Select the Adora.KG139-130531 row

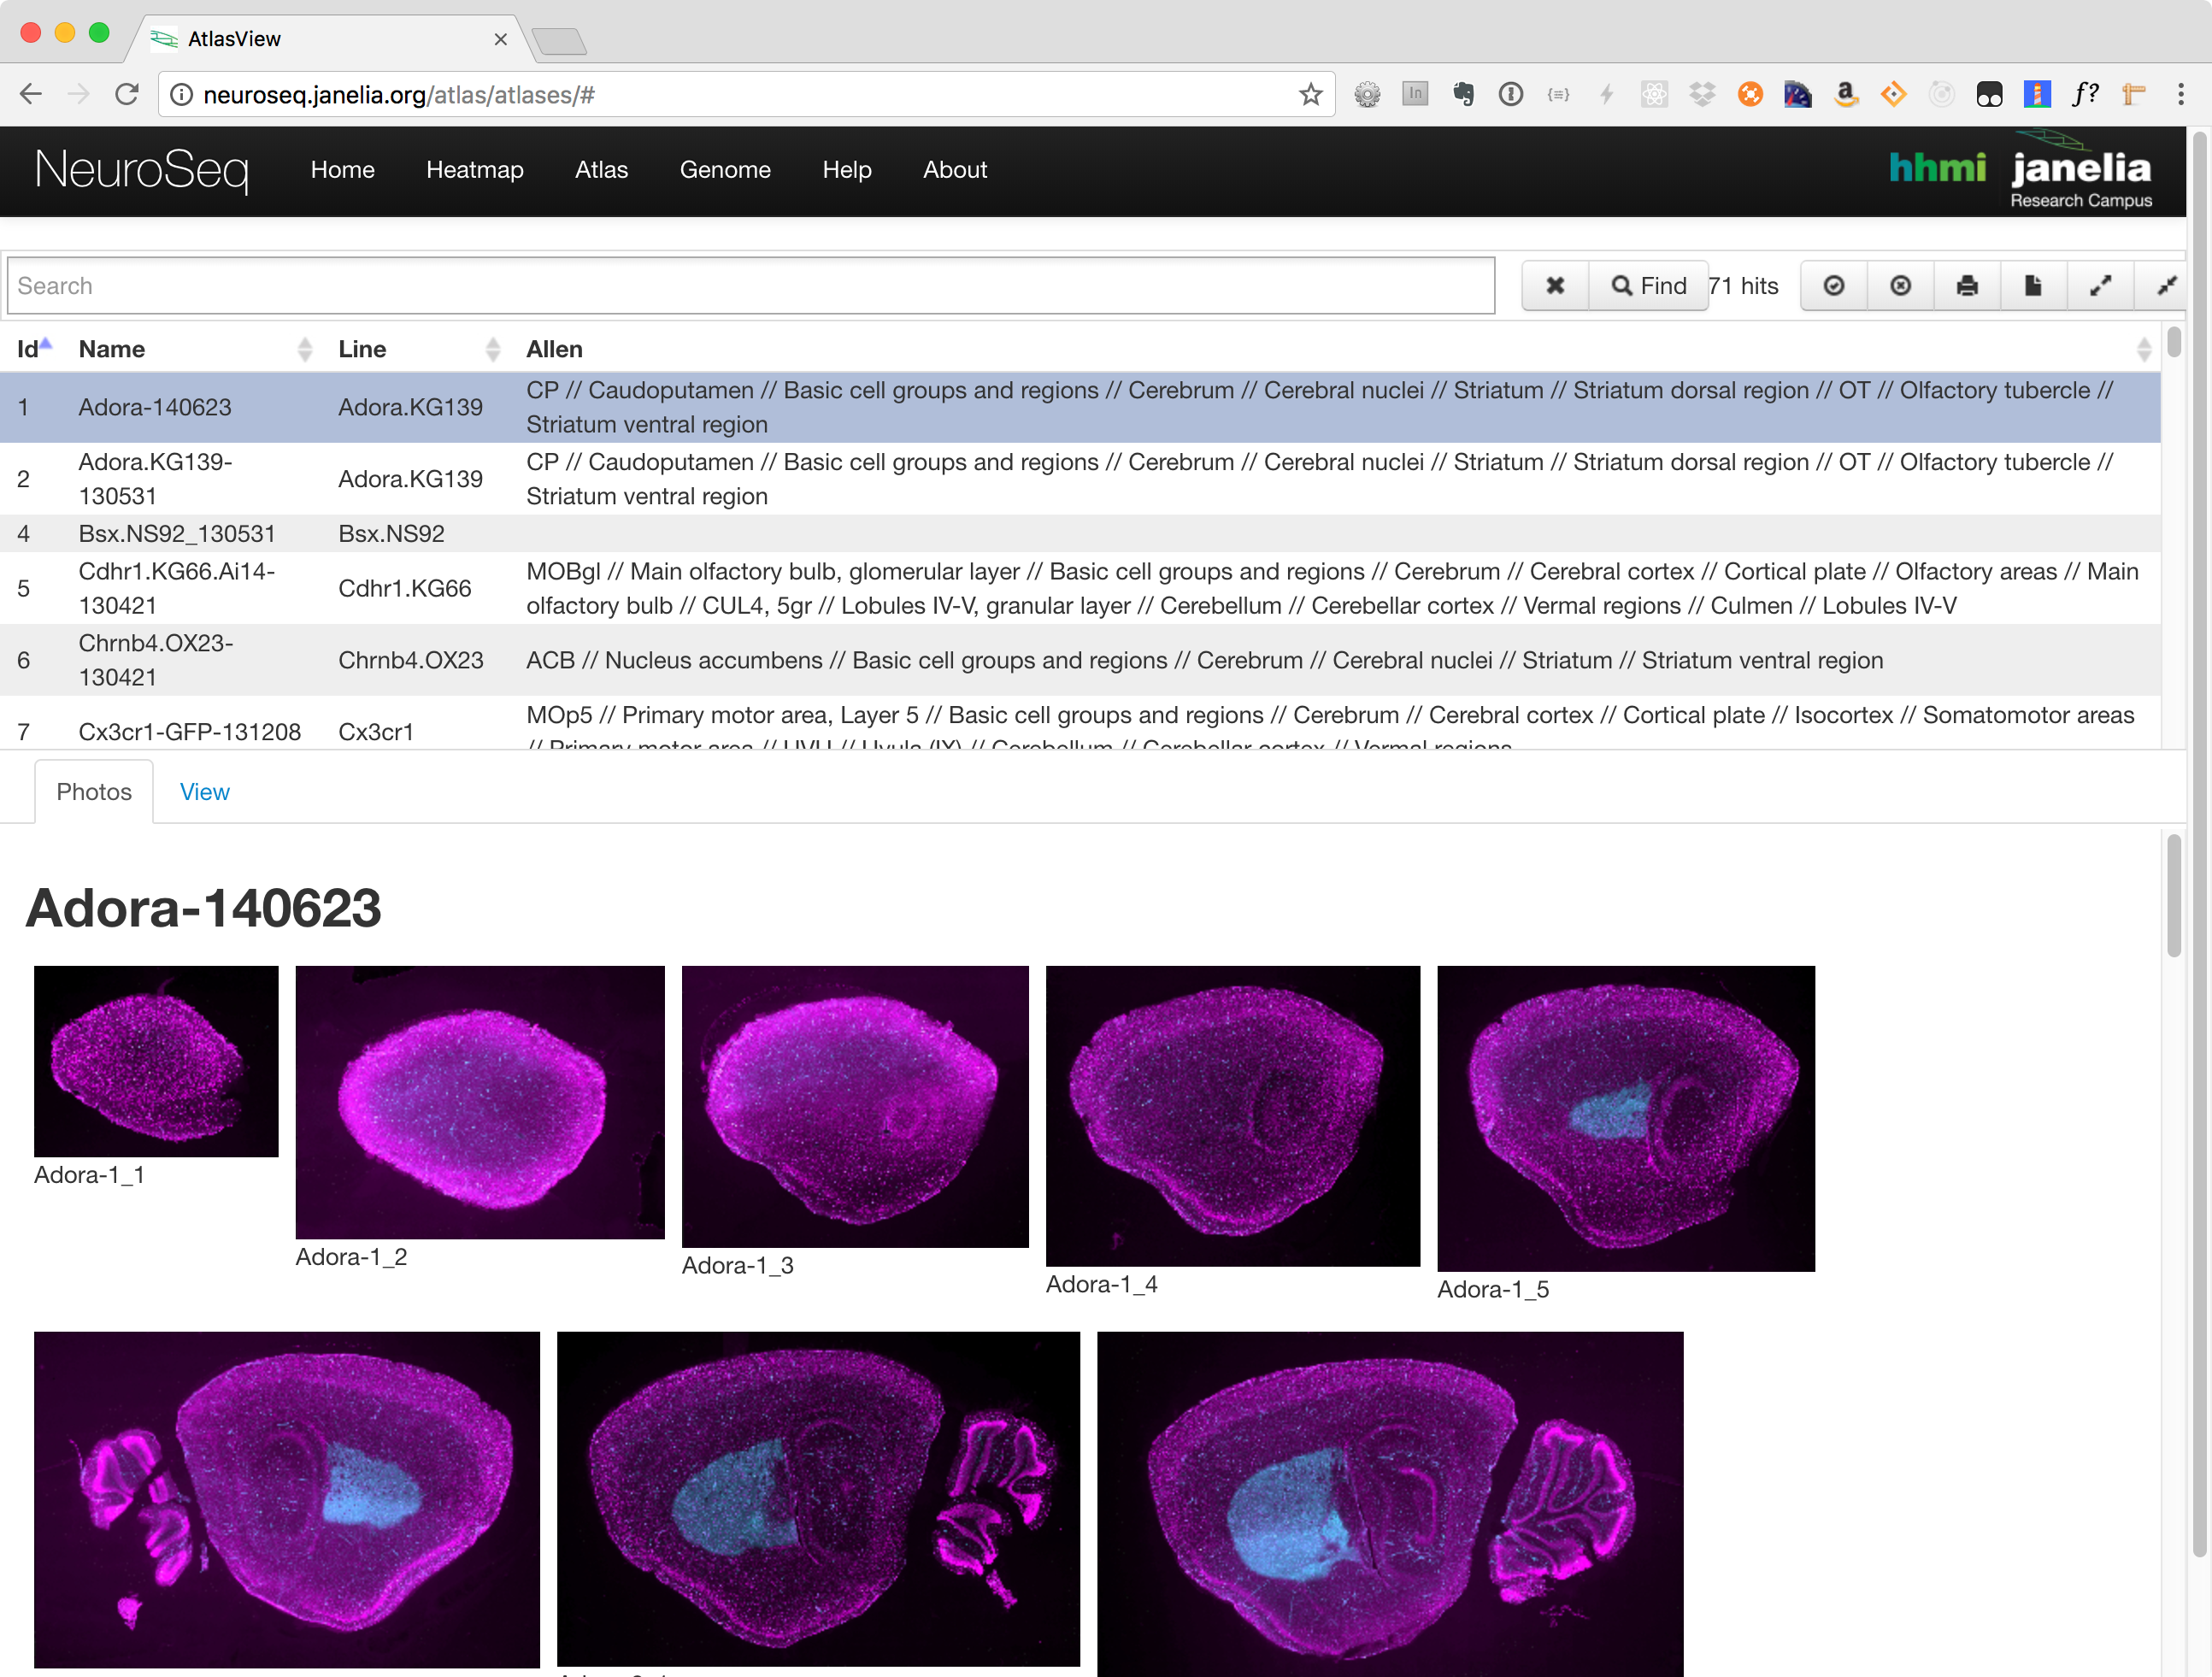[1080, 479]
